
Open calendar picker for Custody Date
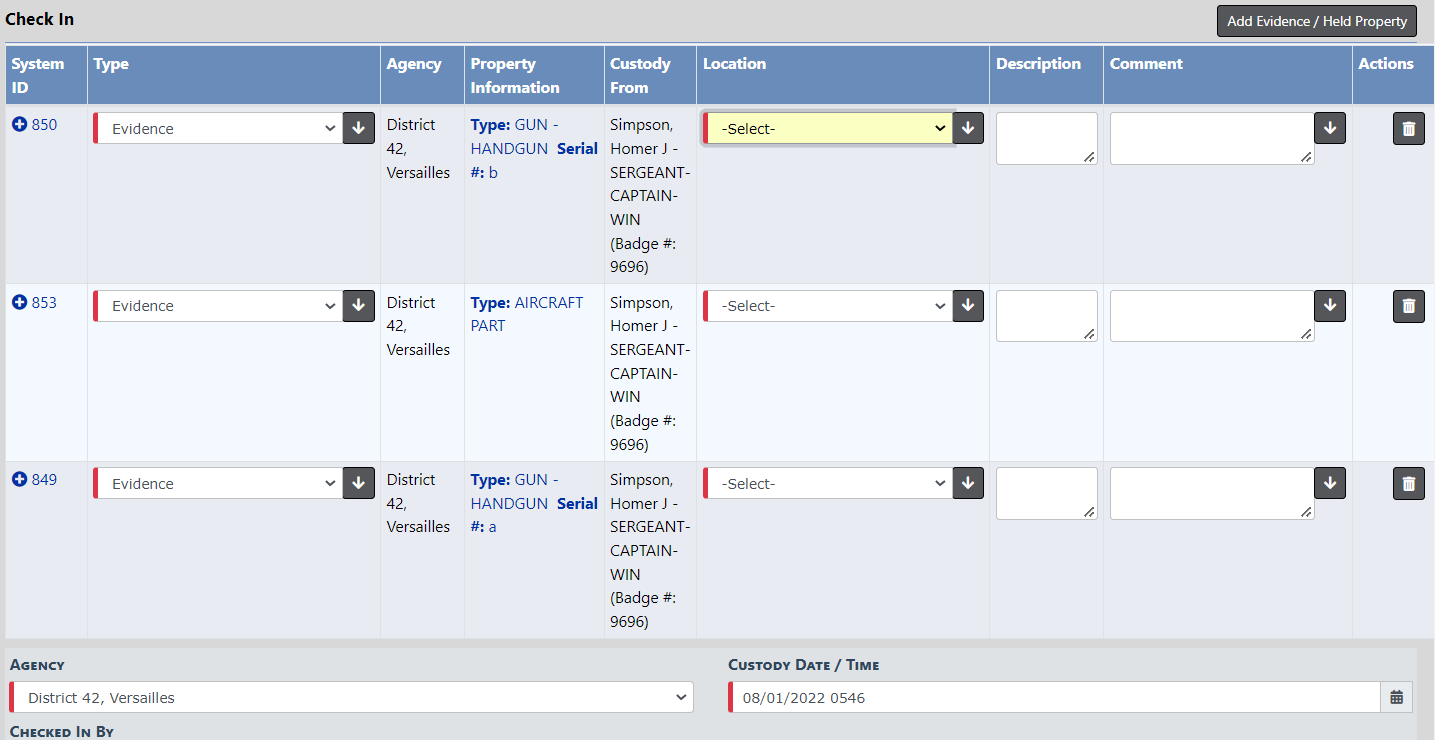pos(1396,698)
